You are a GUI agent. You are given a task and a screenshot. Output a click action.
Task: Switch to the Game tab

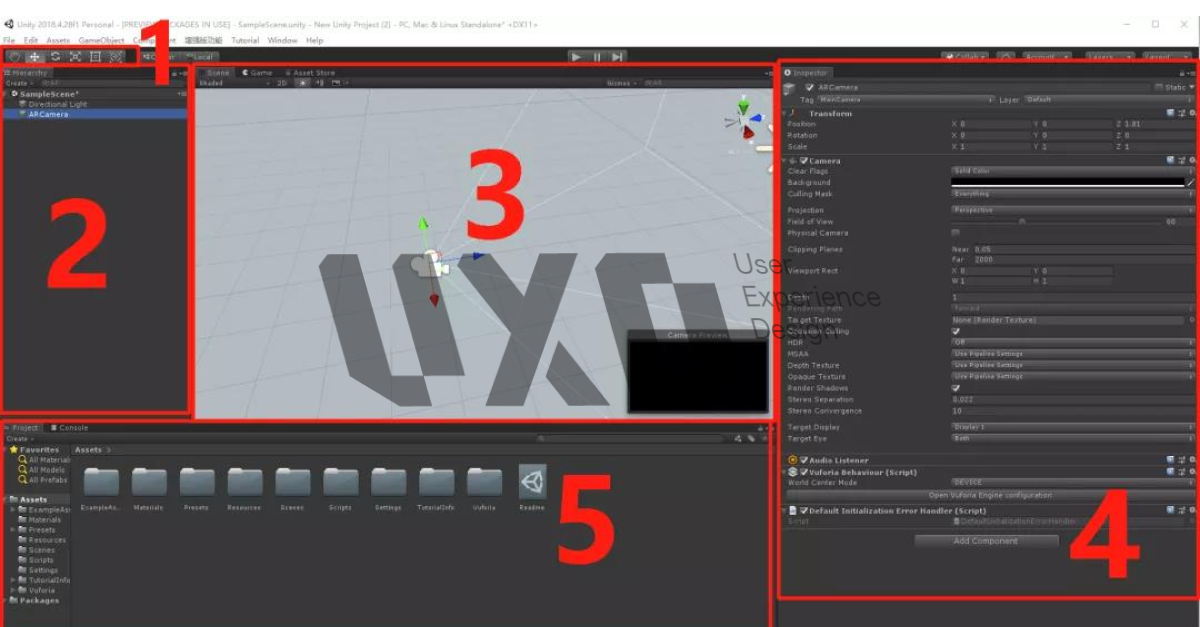coord(257,73)
